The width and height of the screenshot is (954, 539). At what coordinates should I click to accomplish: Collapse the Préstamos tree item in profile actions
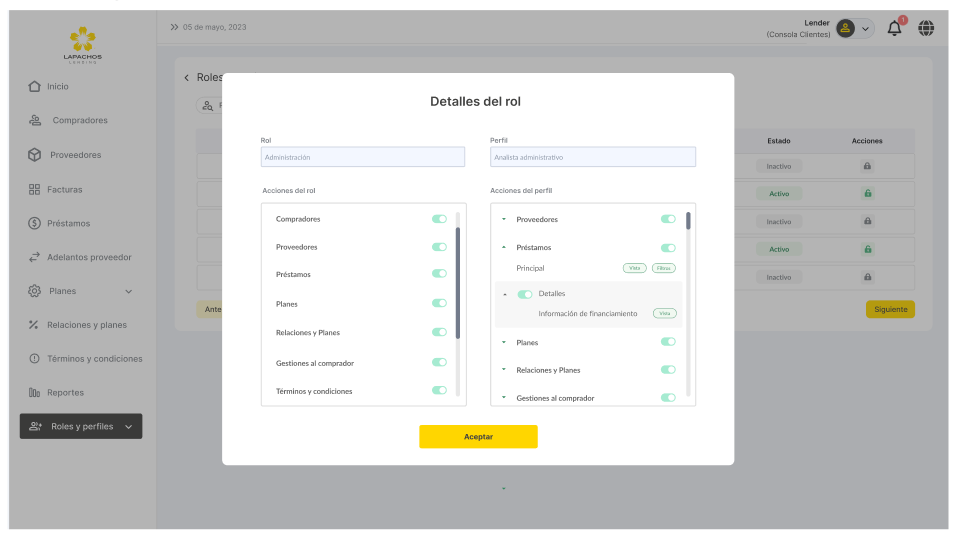(x=503, y=247)
